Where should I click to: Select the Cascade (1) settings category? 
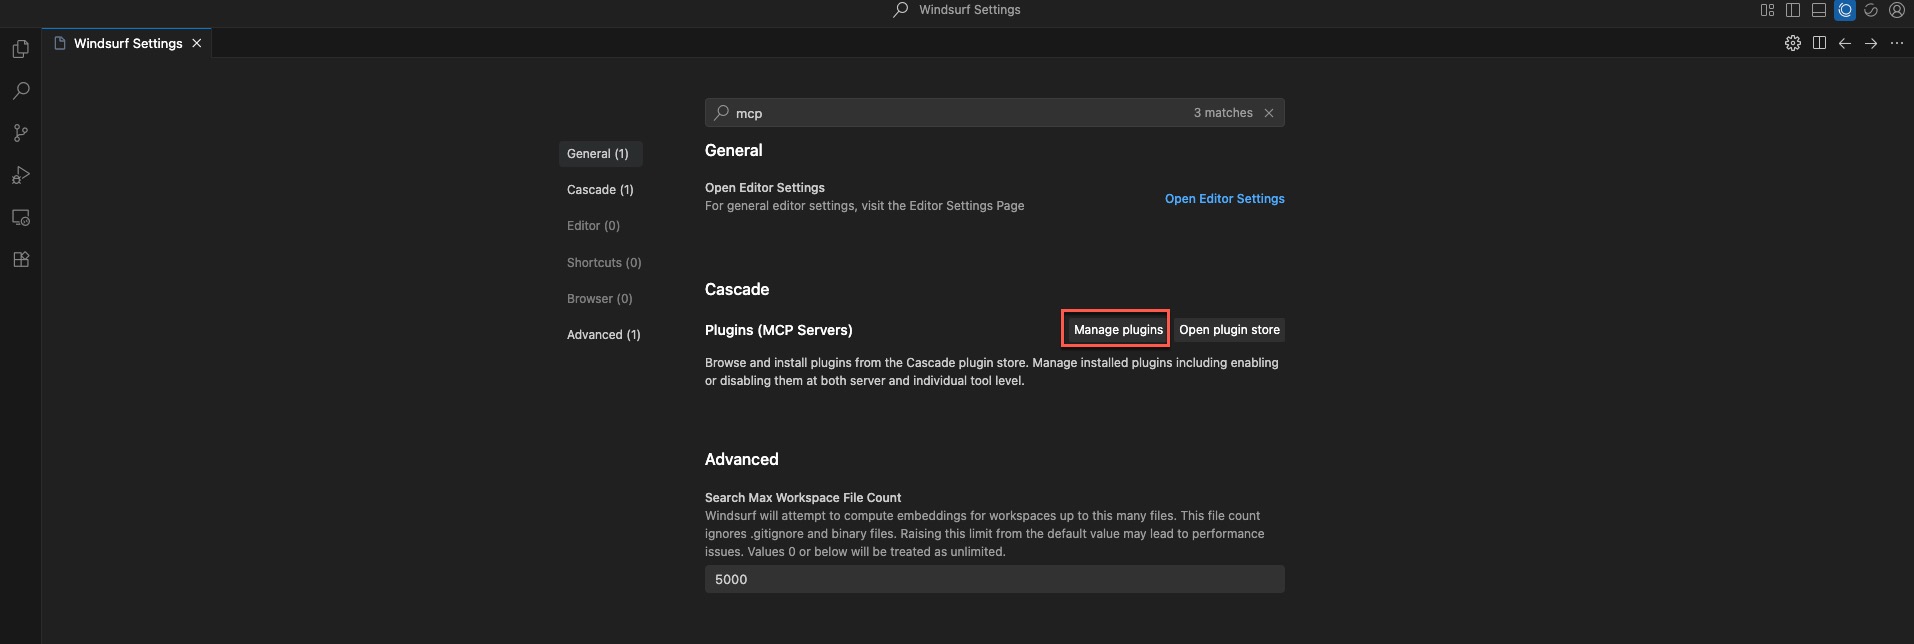(600, 190)
